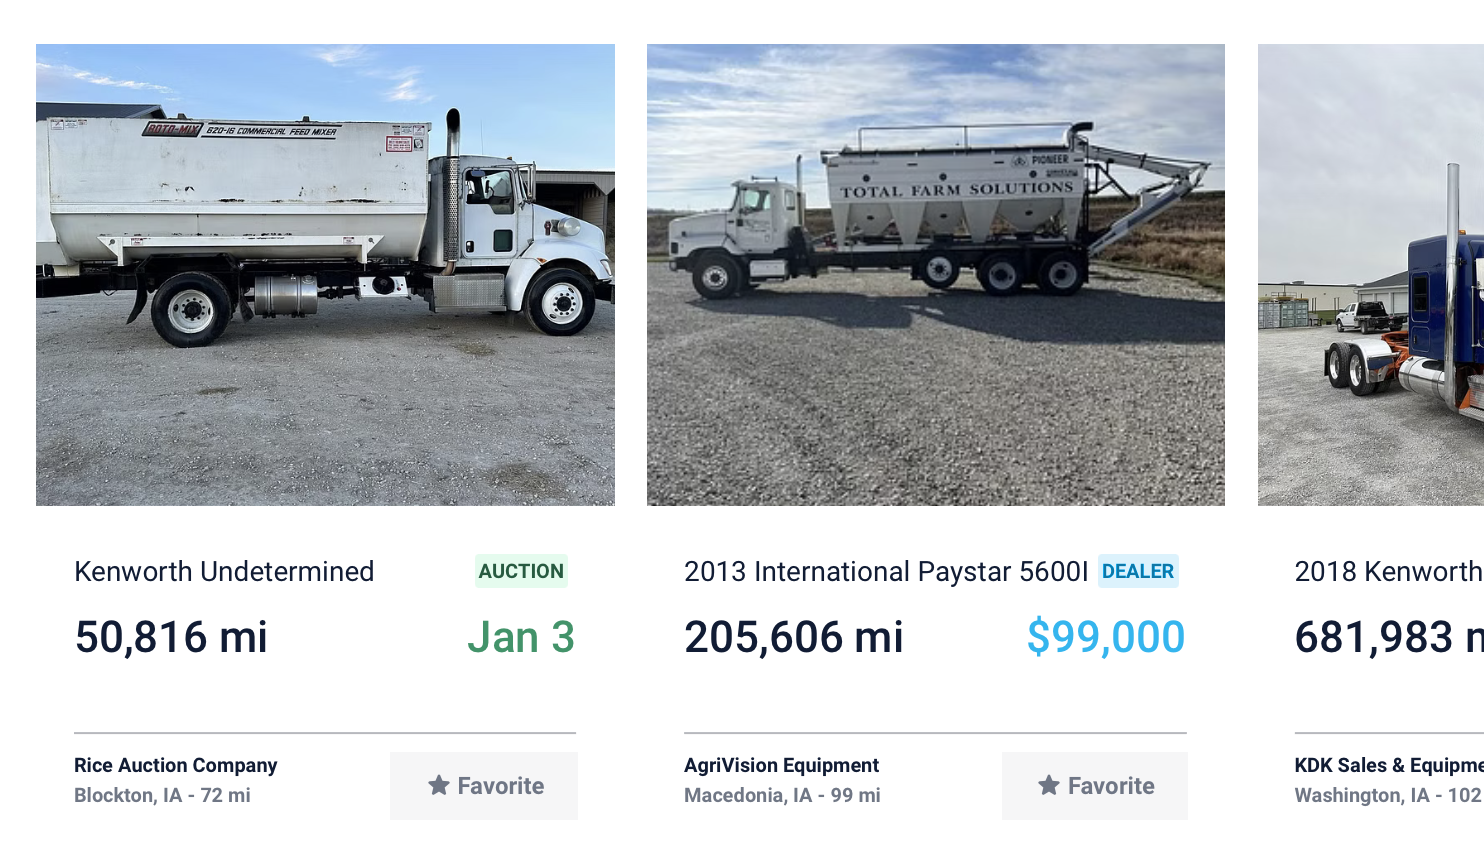Image resolution: width=1484 pixels, height=856 pixels.
Task: Open the International Paystar truck photo
Action: pyautogui.click(x=935, y=274)
